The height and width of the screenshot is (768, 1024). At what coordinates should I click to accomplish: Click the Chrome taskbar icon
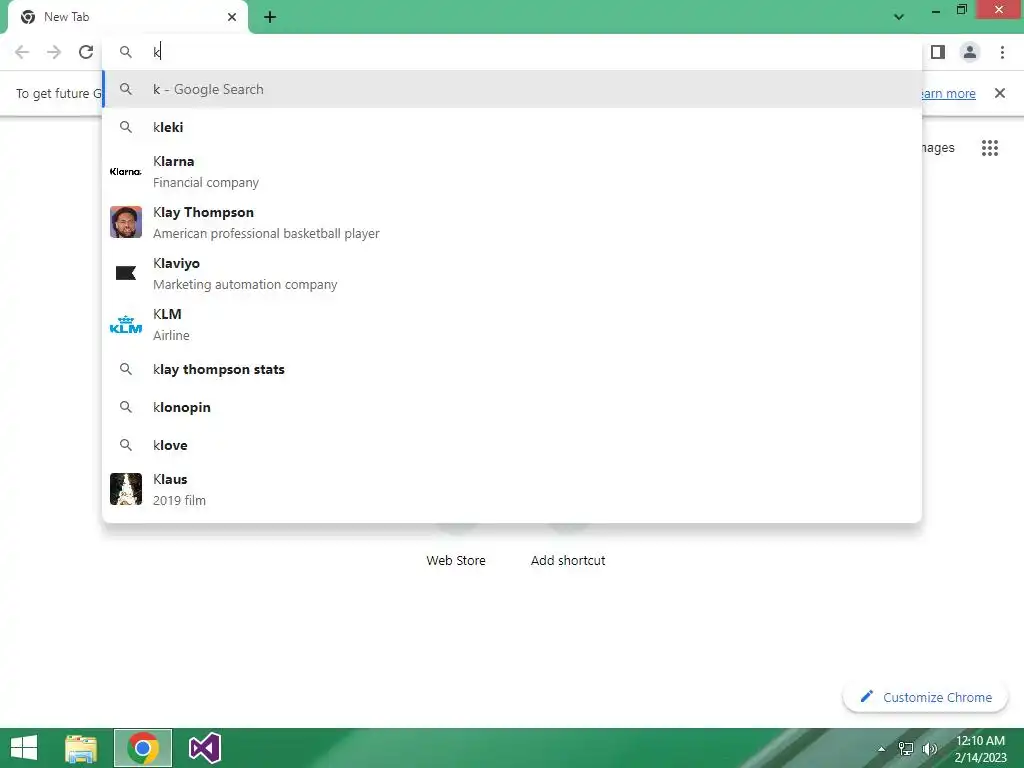coord(143,748)
